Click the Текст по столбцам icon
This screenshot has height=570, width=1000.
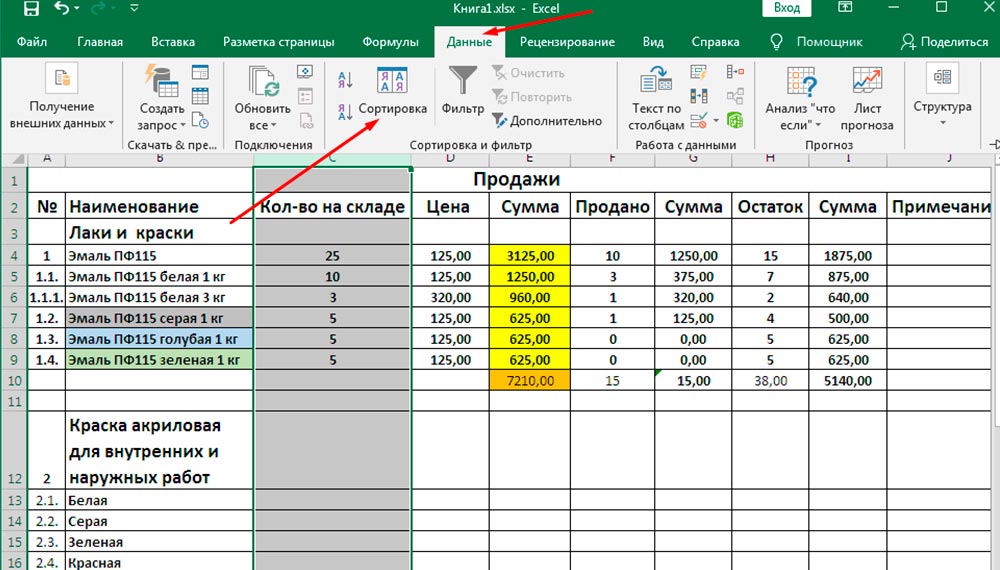click(x=656, y=81)
